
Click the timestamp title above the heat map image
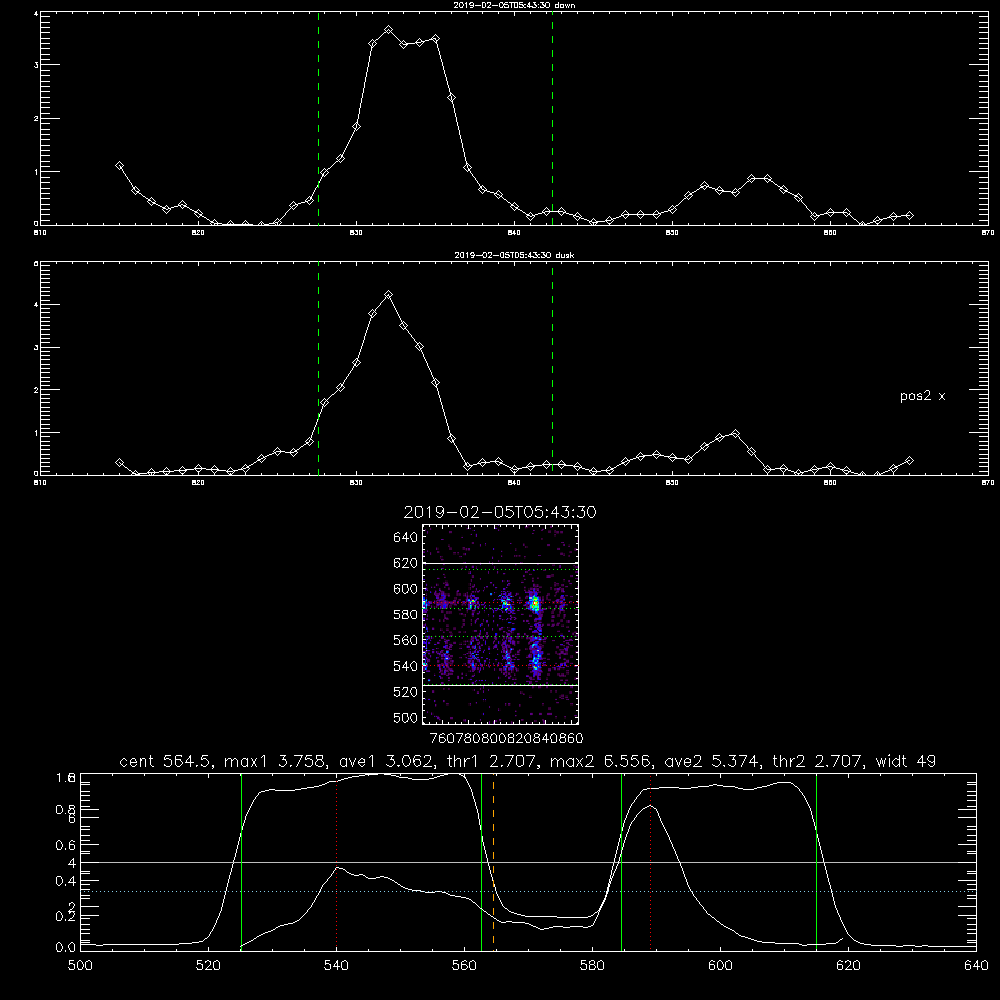[x=500, y=512]
